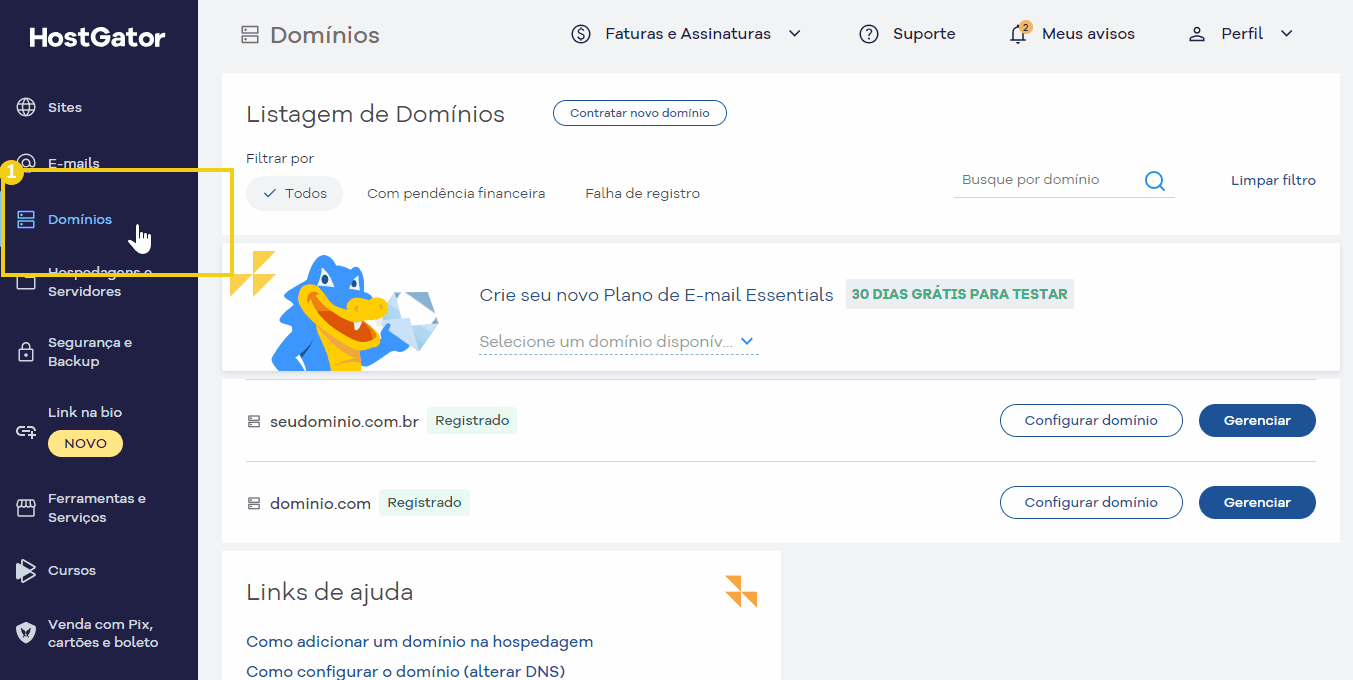Click the Domínios page header icon
Screen dimensions: 1353x680
(250, 35)
